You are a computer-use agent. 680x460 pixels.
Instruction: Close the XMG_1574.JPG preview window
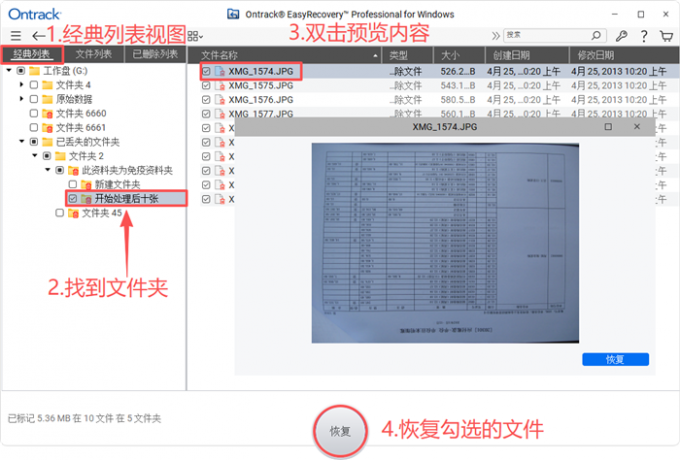coord(637,127)
